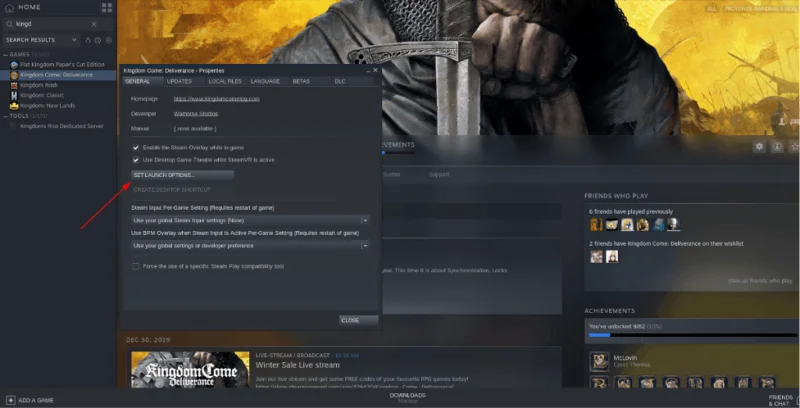Enable Force Steam Play compatibility tool checkbox
This screenshot has height=408, width=800.
point(136,266)
